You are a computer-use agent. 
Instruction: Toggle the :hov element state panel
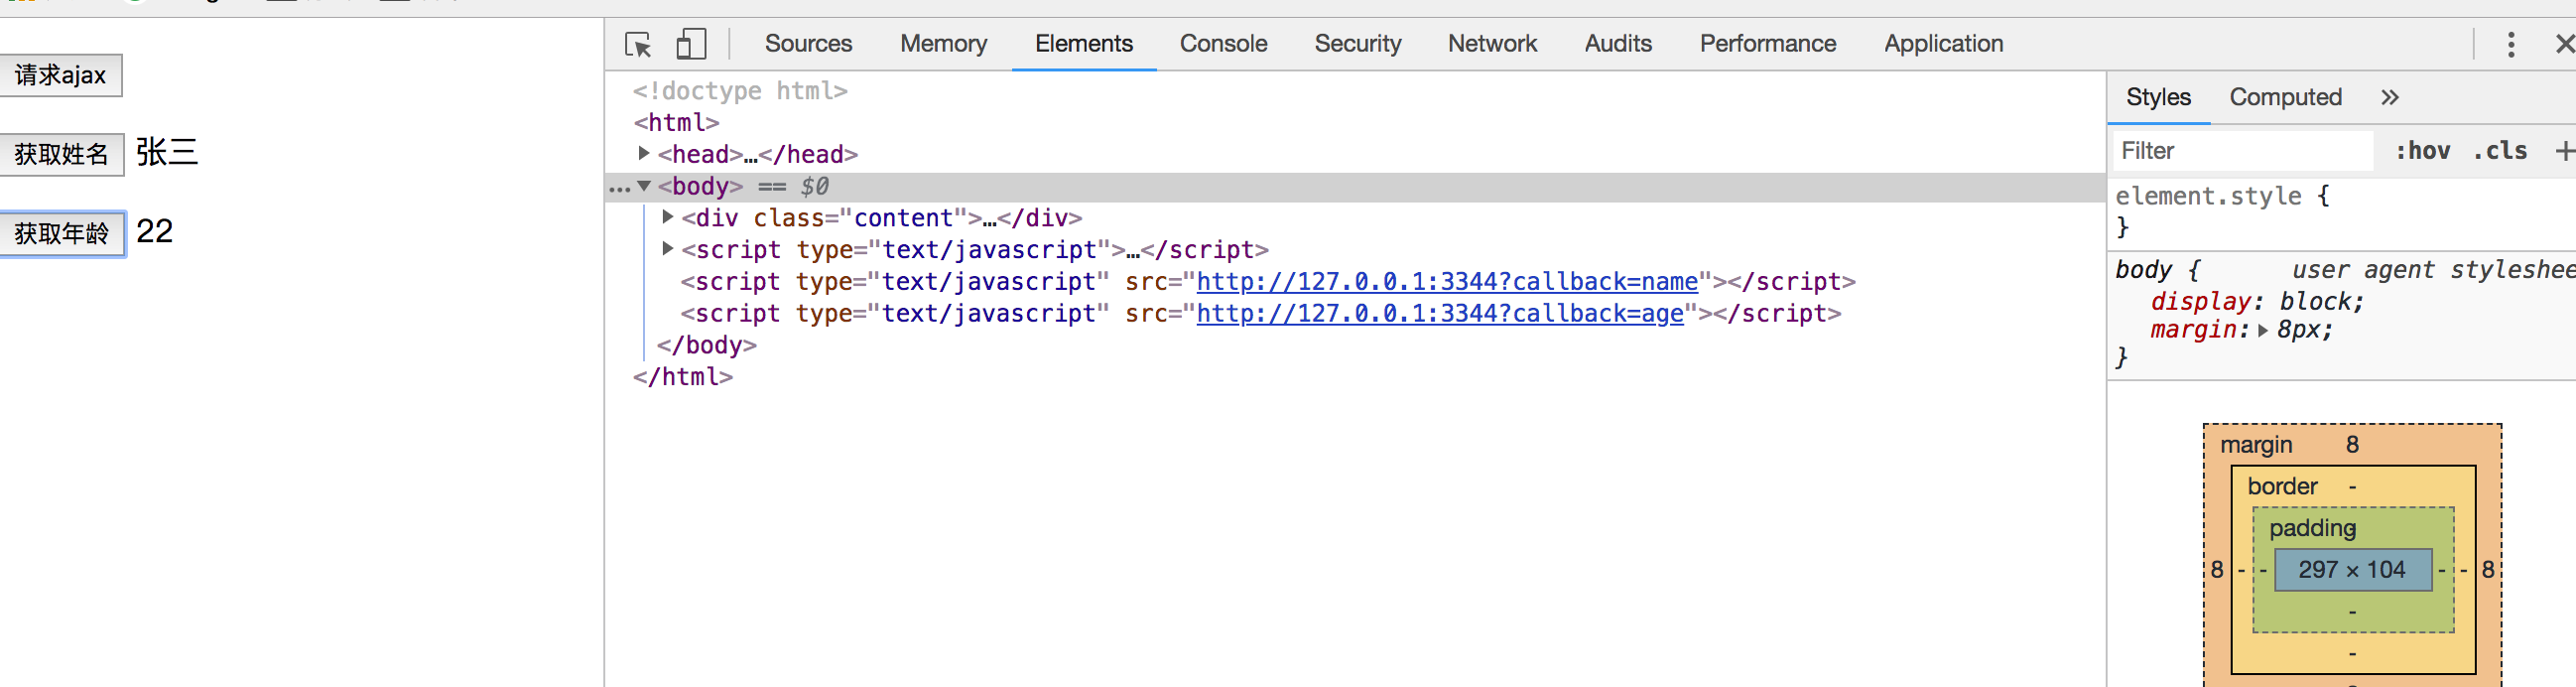click(x=2422, y=151)
